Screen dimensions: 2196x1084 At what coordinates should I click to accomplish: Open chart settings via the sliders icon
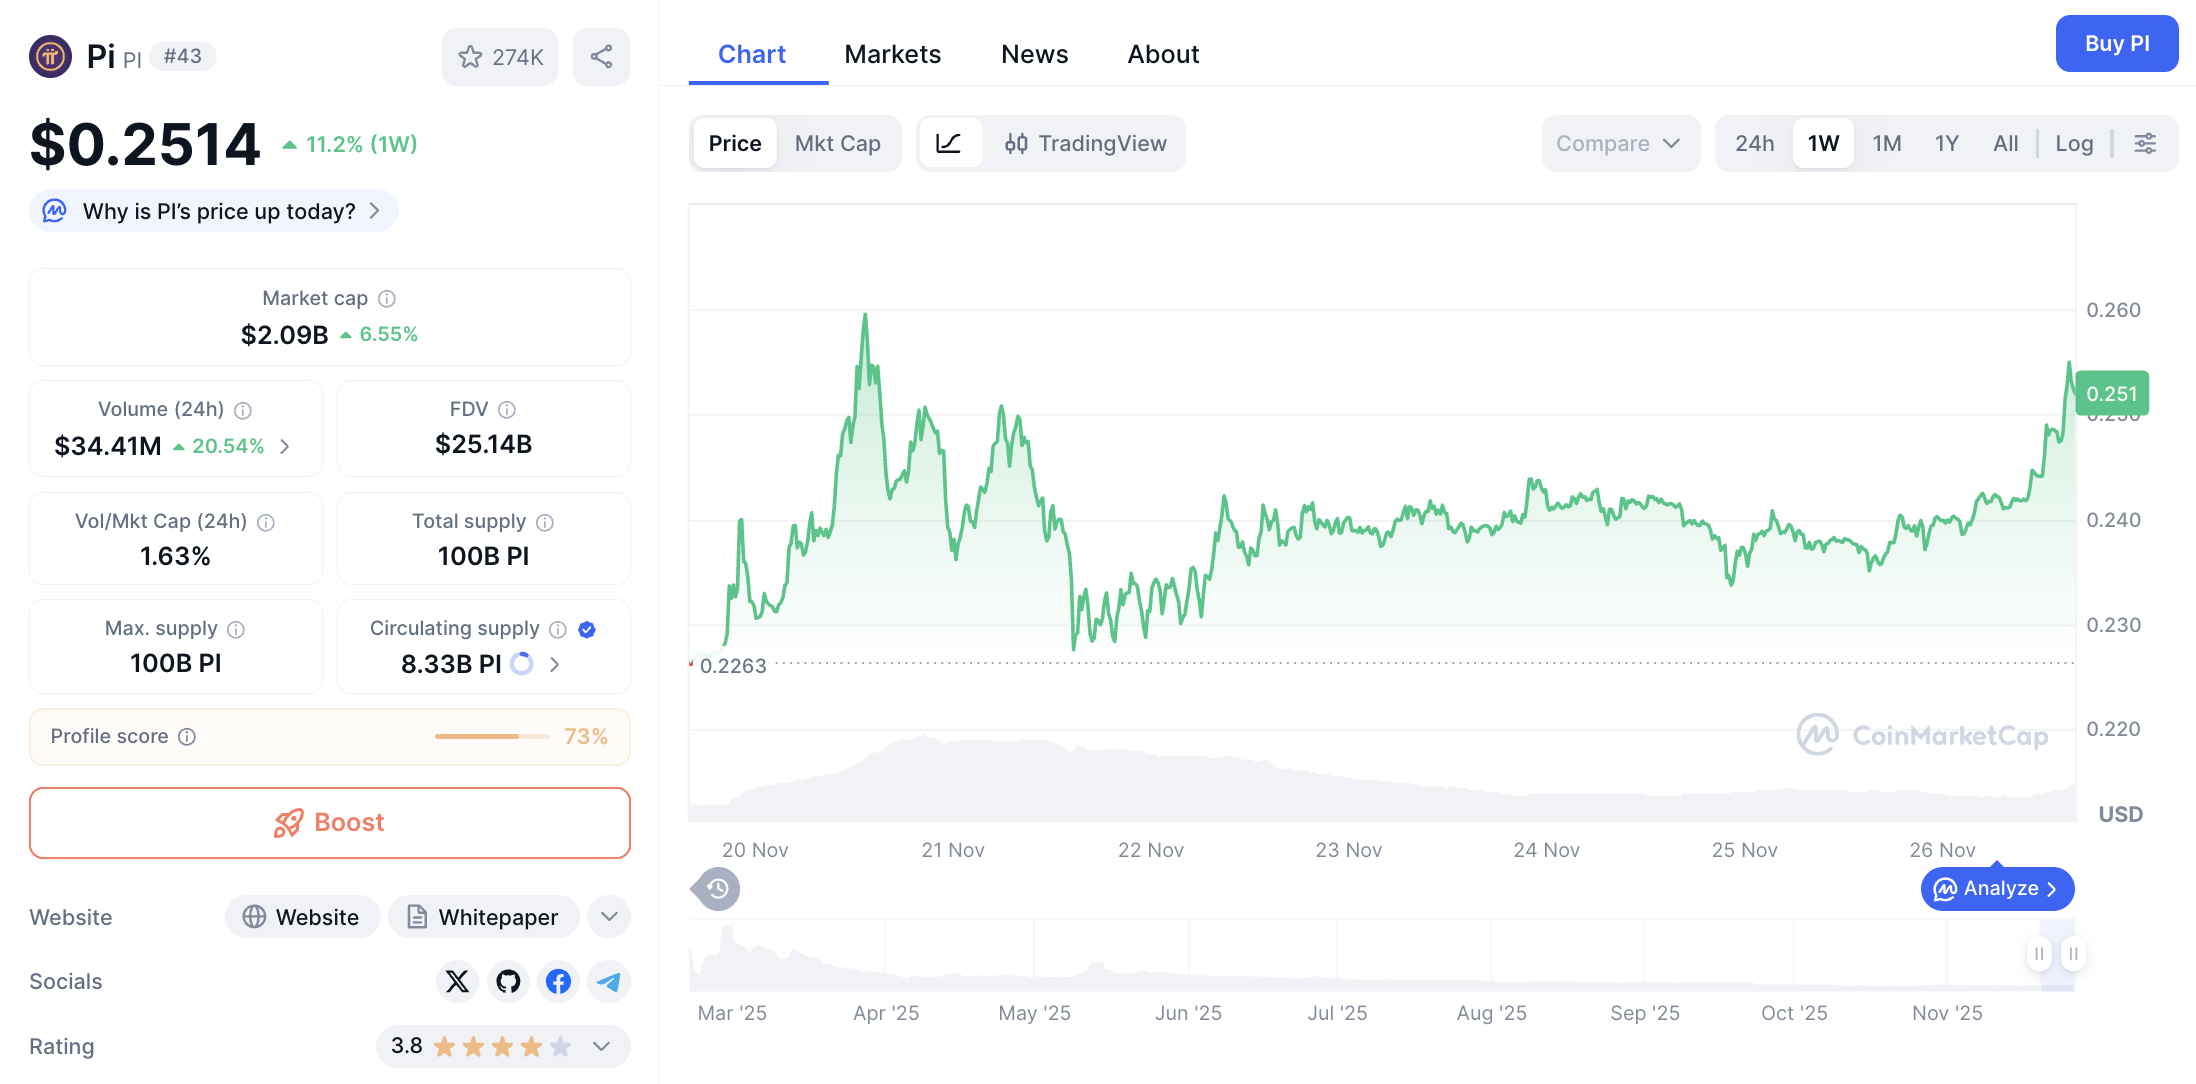(2145, 143)
